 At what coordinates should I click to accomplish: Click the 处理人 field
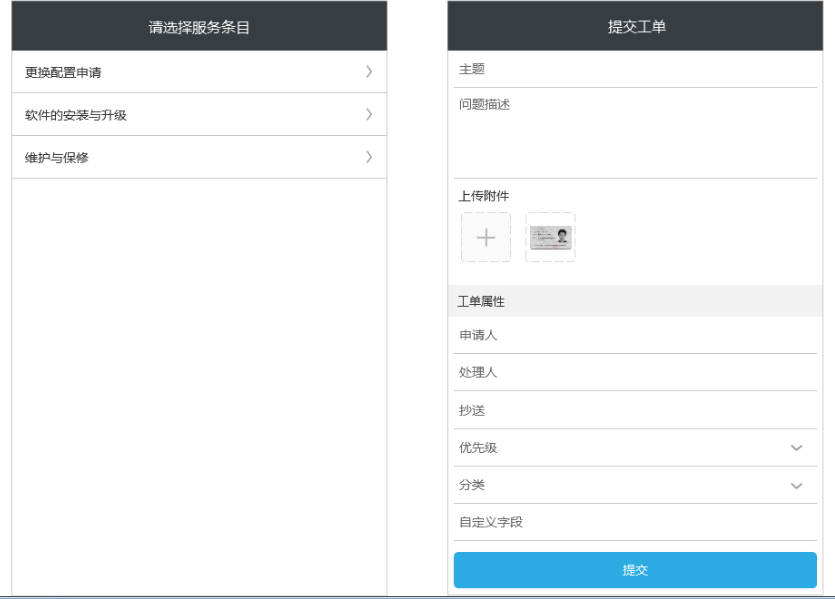[x=635, y=372]
